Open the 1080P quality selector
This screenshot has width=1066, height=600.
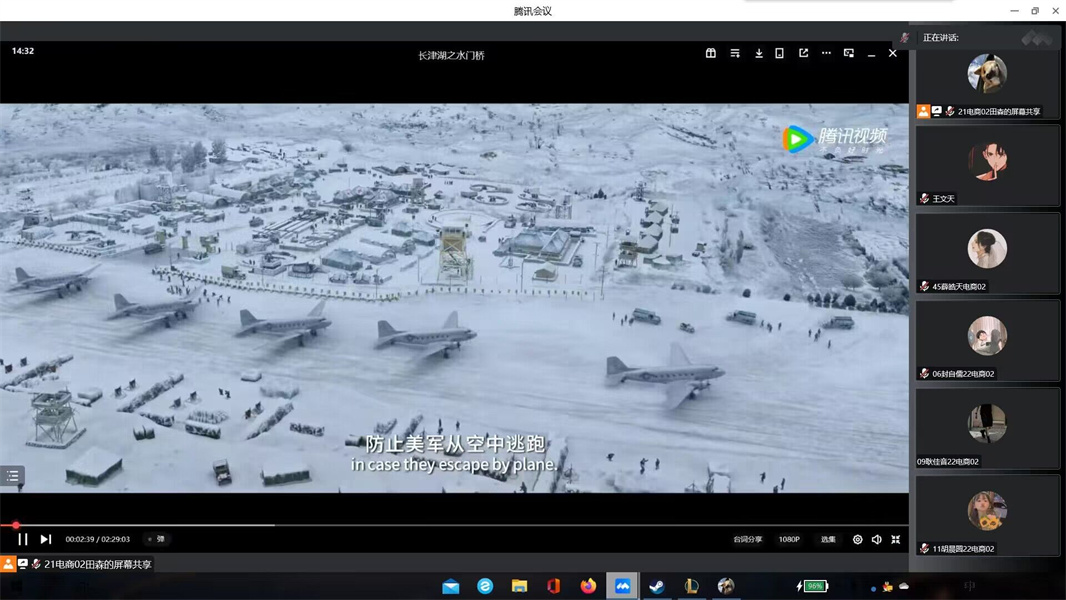point(789,539)
